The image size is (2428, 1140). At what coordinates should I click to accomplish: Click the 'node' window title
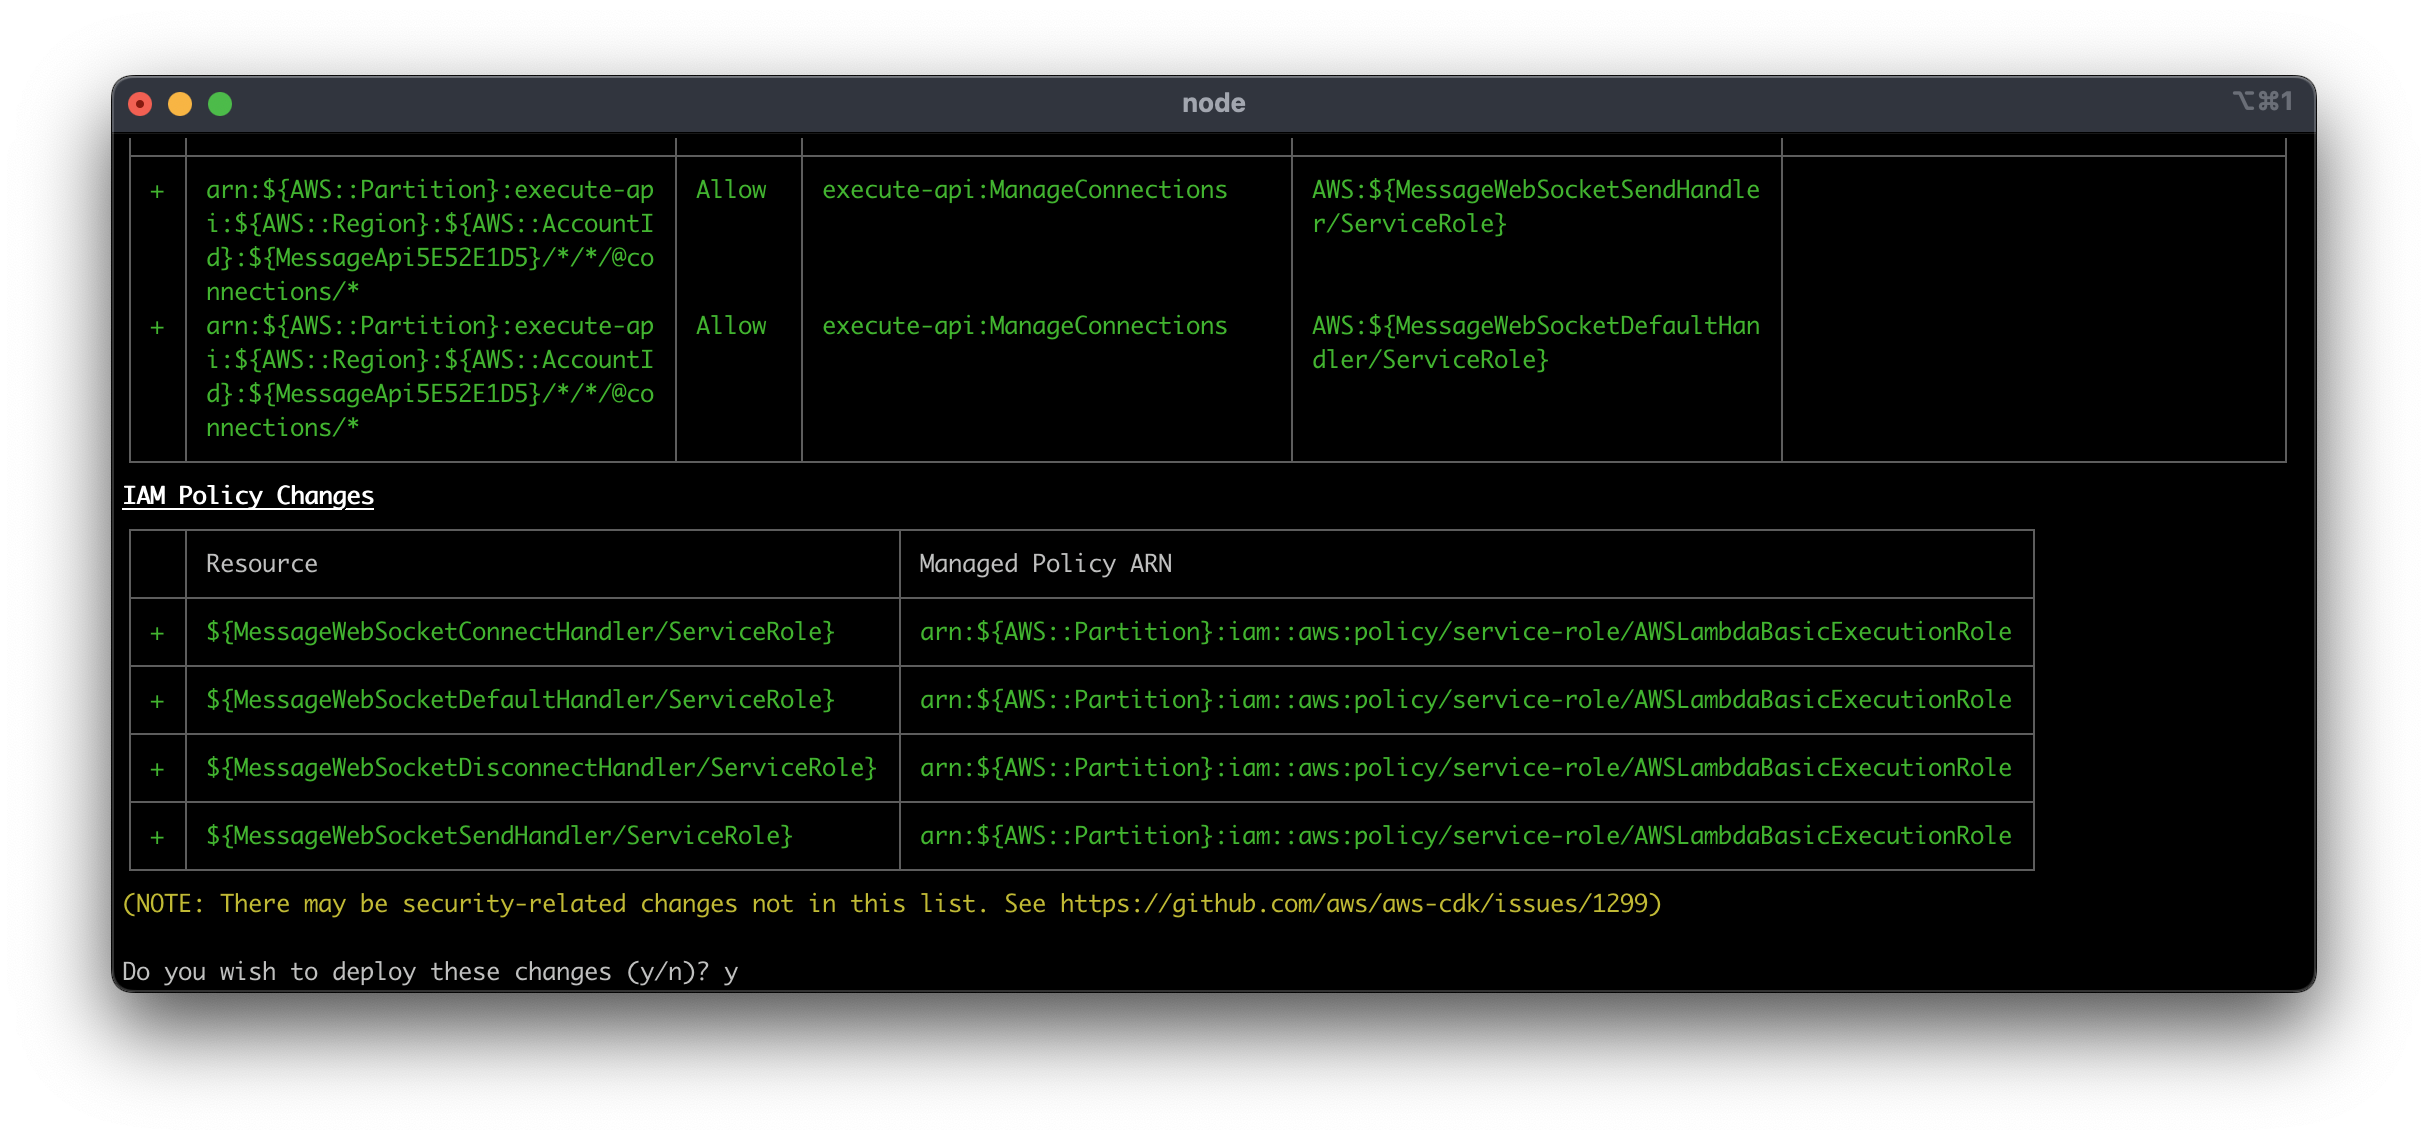pos(1213,103)
